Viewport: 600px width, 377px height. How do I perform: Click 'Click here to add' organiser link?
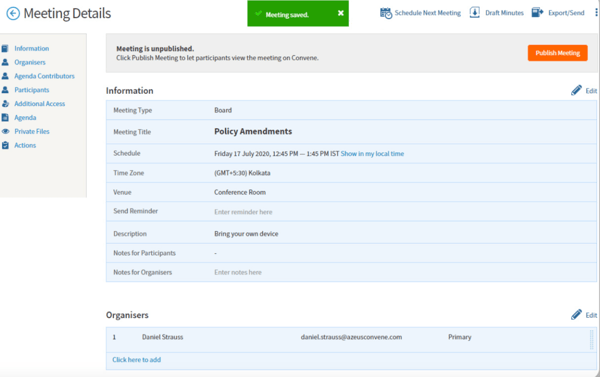[x=137, y=359]
